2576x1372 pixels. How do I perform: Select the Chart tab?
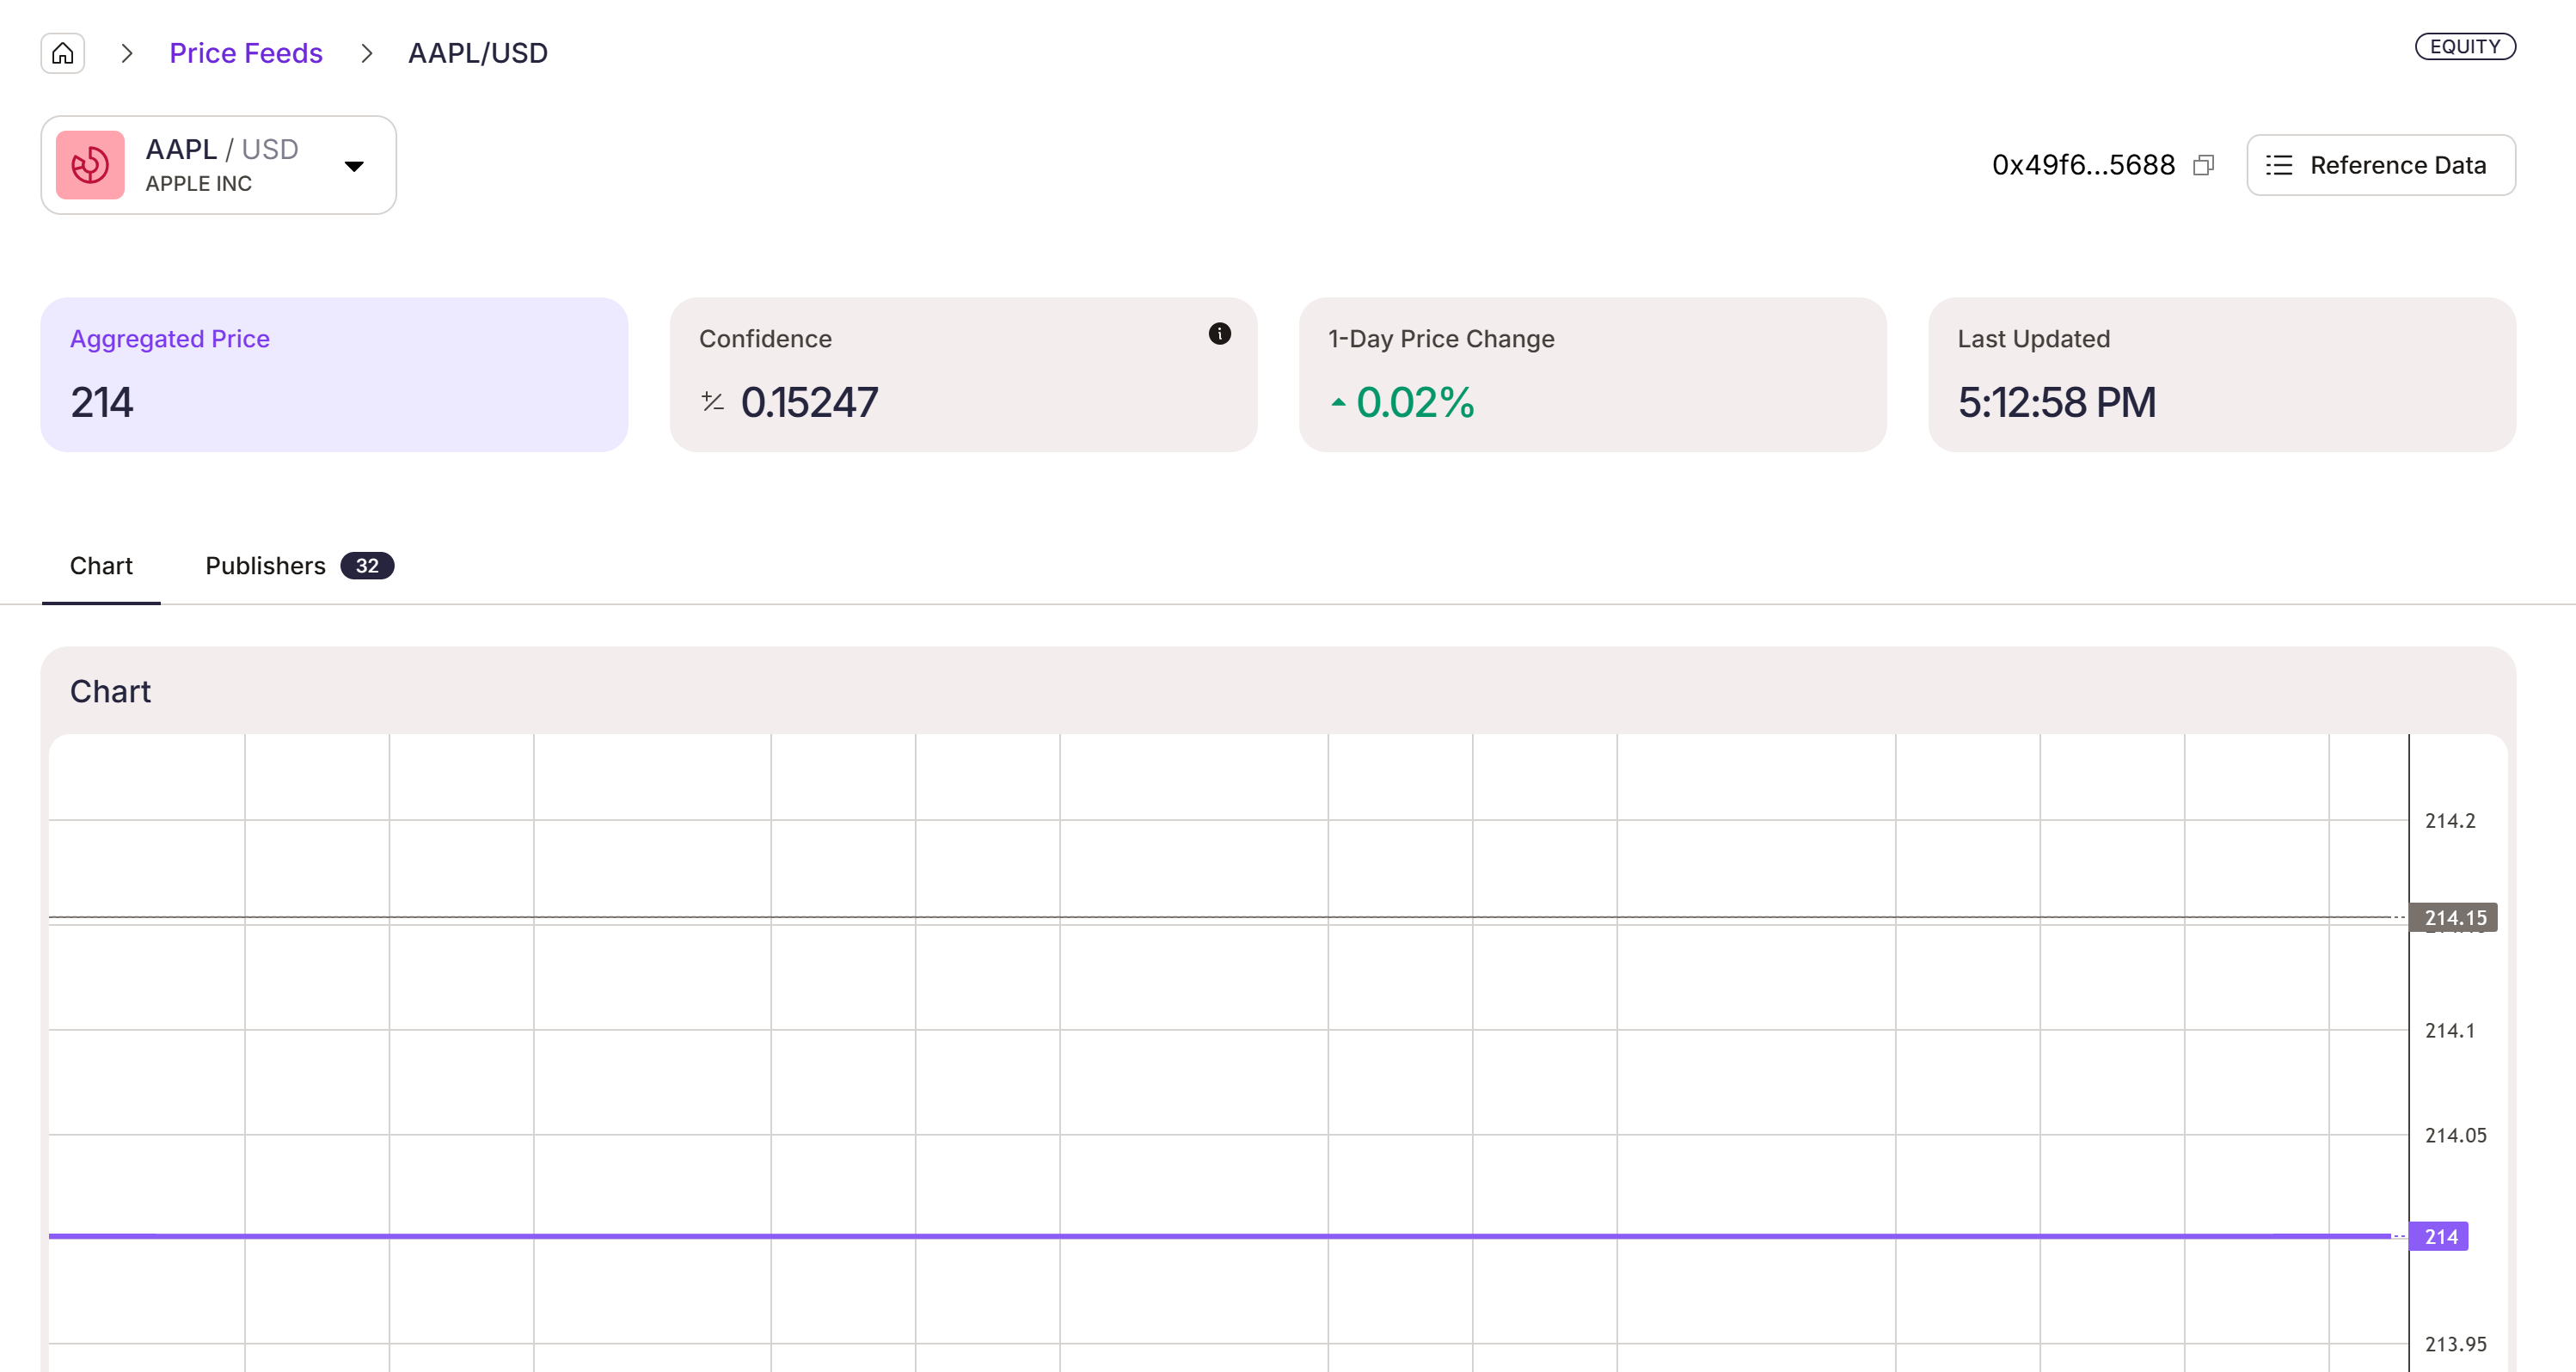point(101,566)
